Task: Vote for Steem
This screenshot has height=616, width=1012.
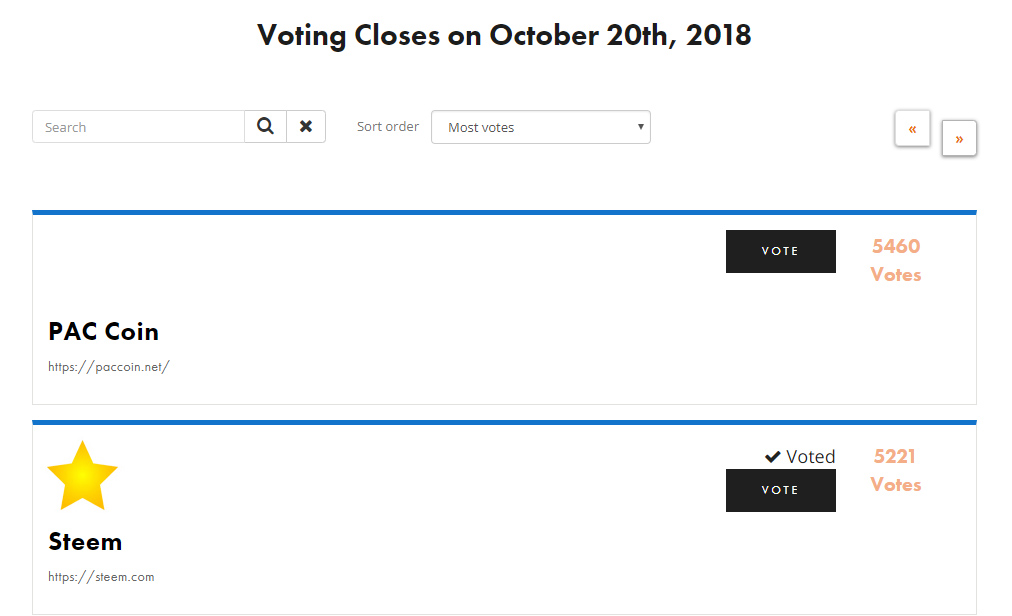Action: tap(780, 490)
